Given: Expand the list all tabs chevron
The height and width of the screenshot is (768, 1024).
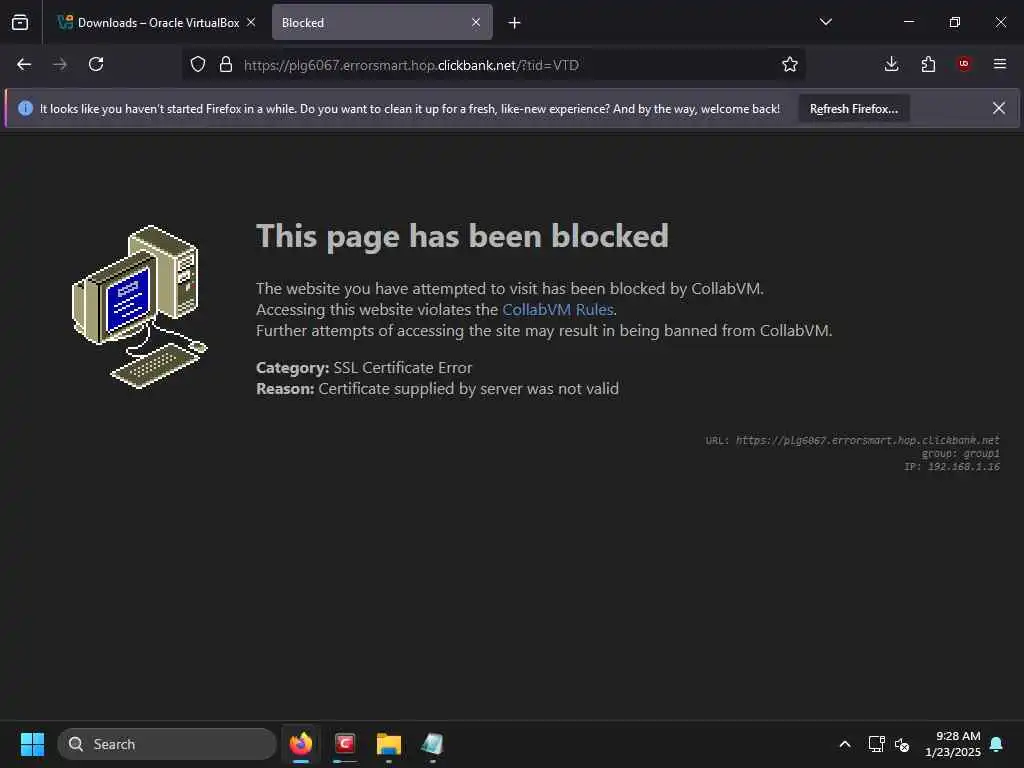Looking at the screenshot, I should (x=825, y=22).
